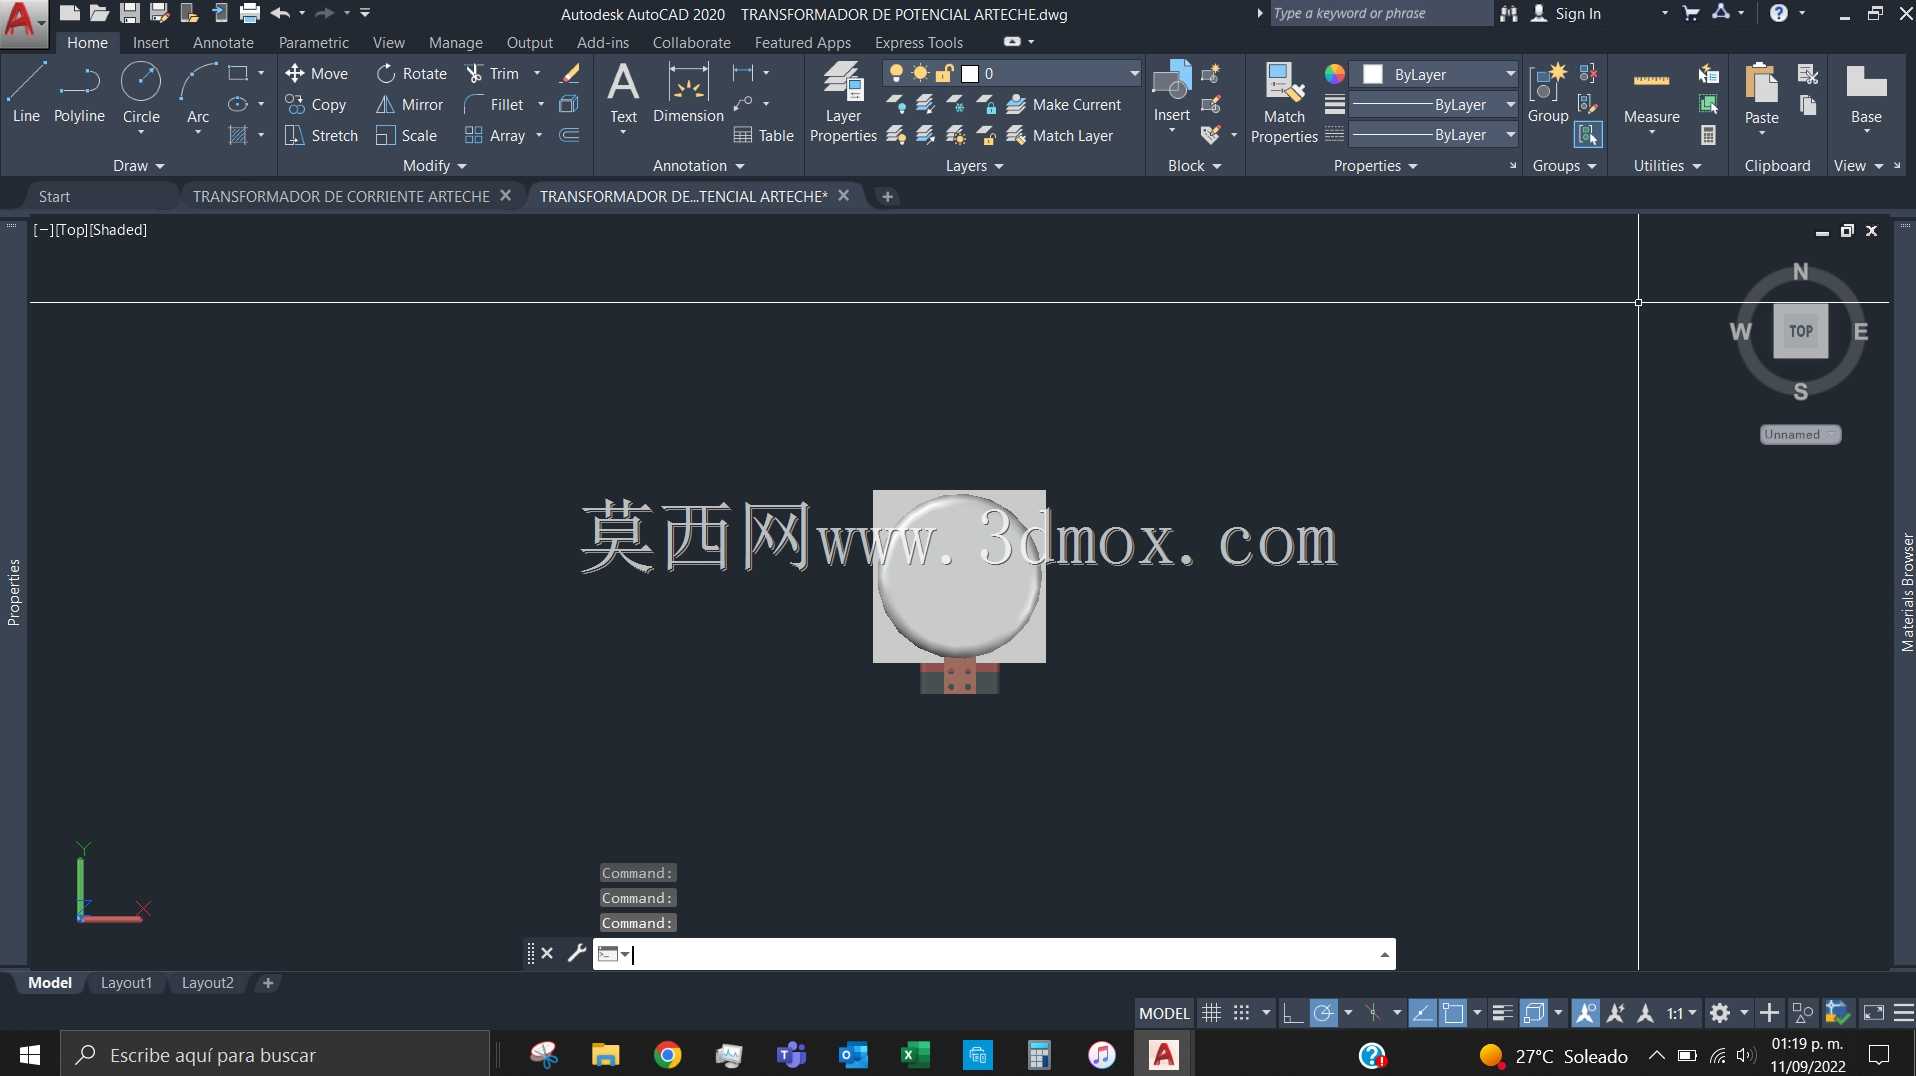Add a Dimension annotation

(688, 93)
